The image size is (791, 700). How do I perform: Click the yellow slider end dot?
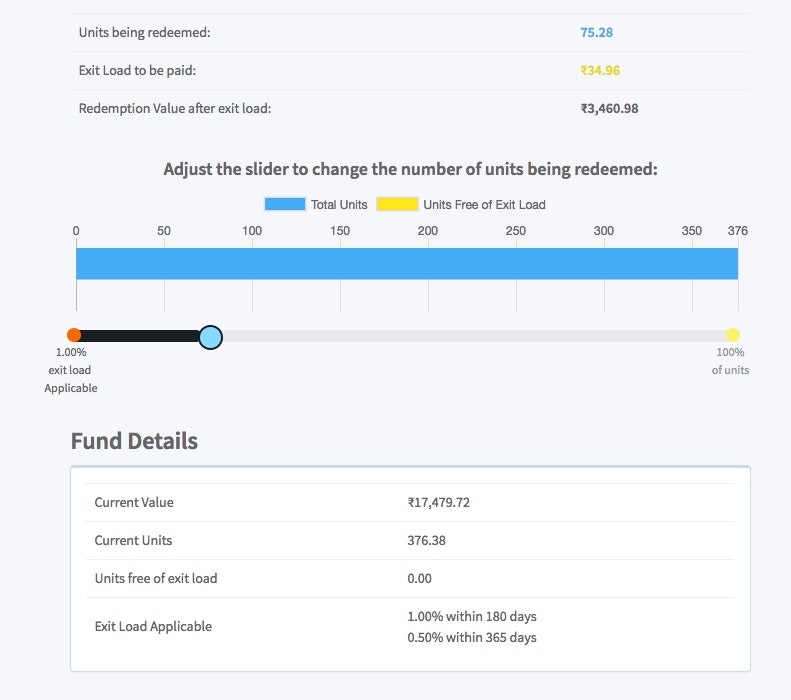point(732,335)
